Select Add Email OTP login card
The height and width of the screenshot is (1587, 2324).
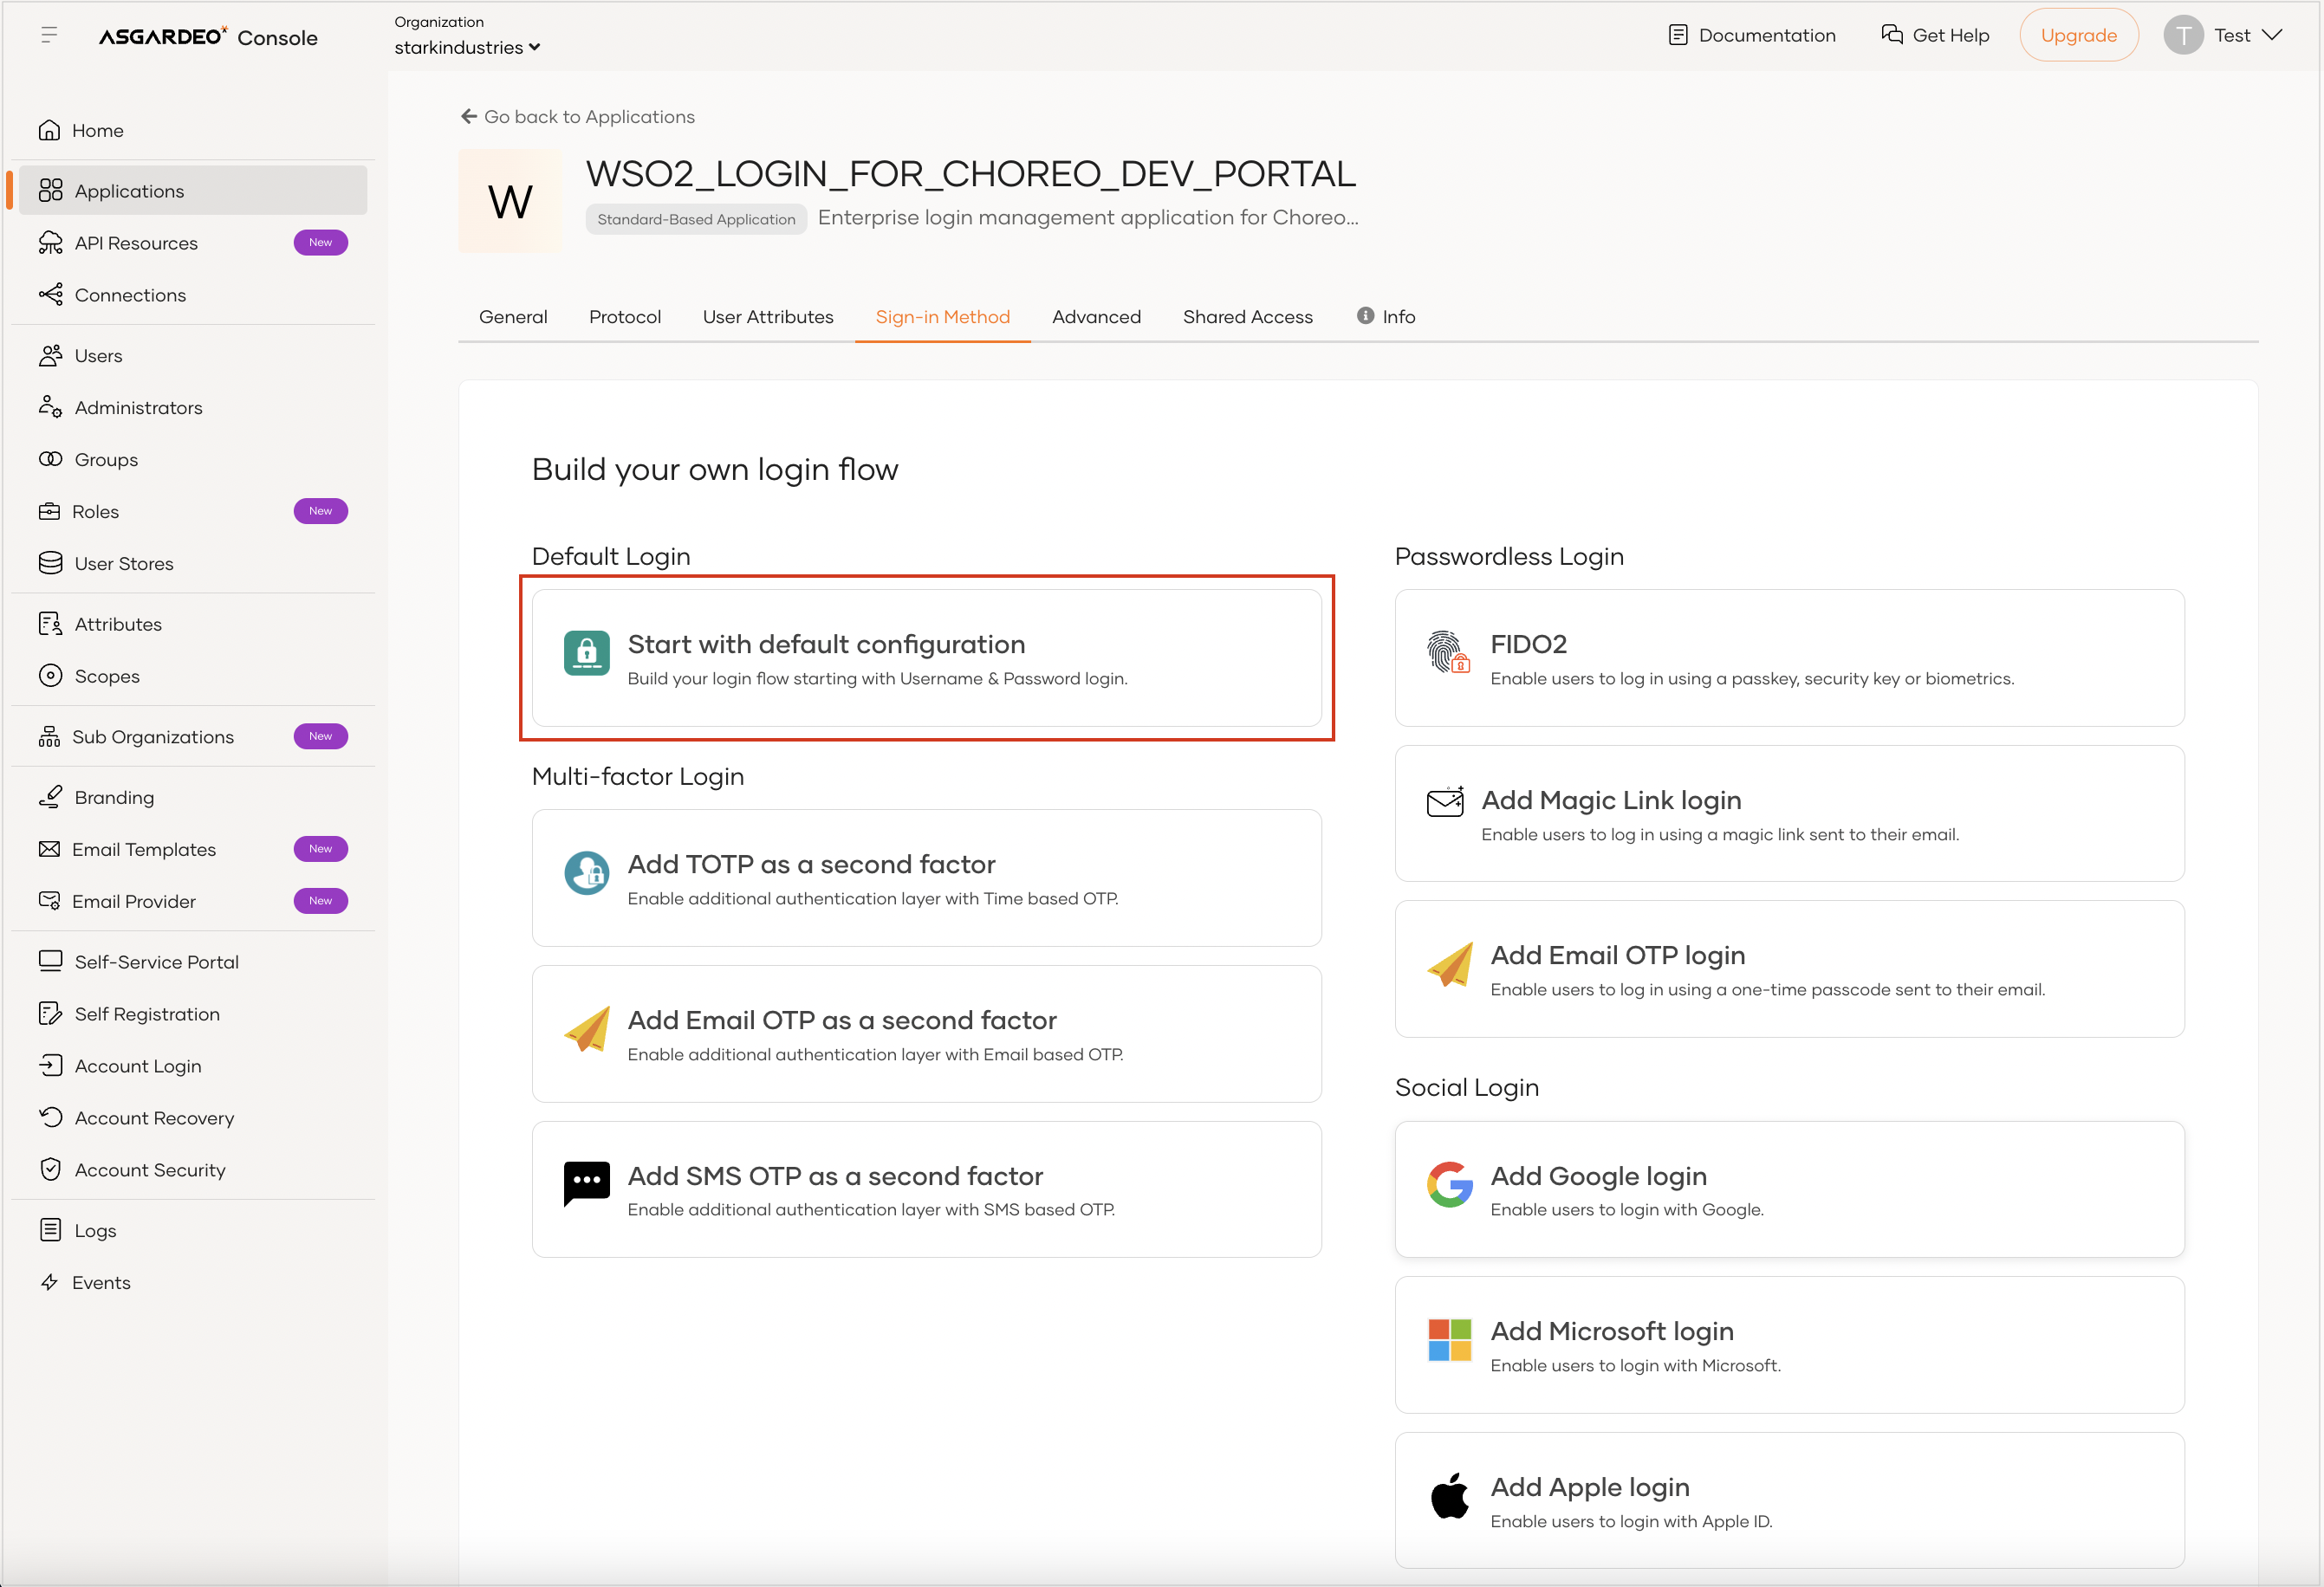point(1789,969)
